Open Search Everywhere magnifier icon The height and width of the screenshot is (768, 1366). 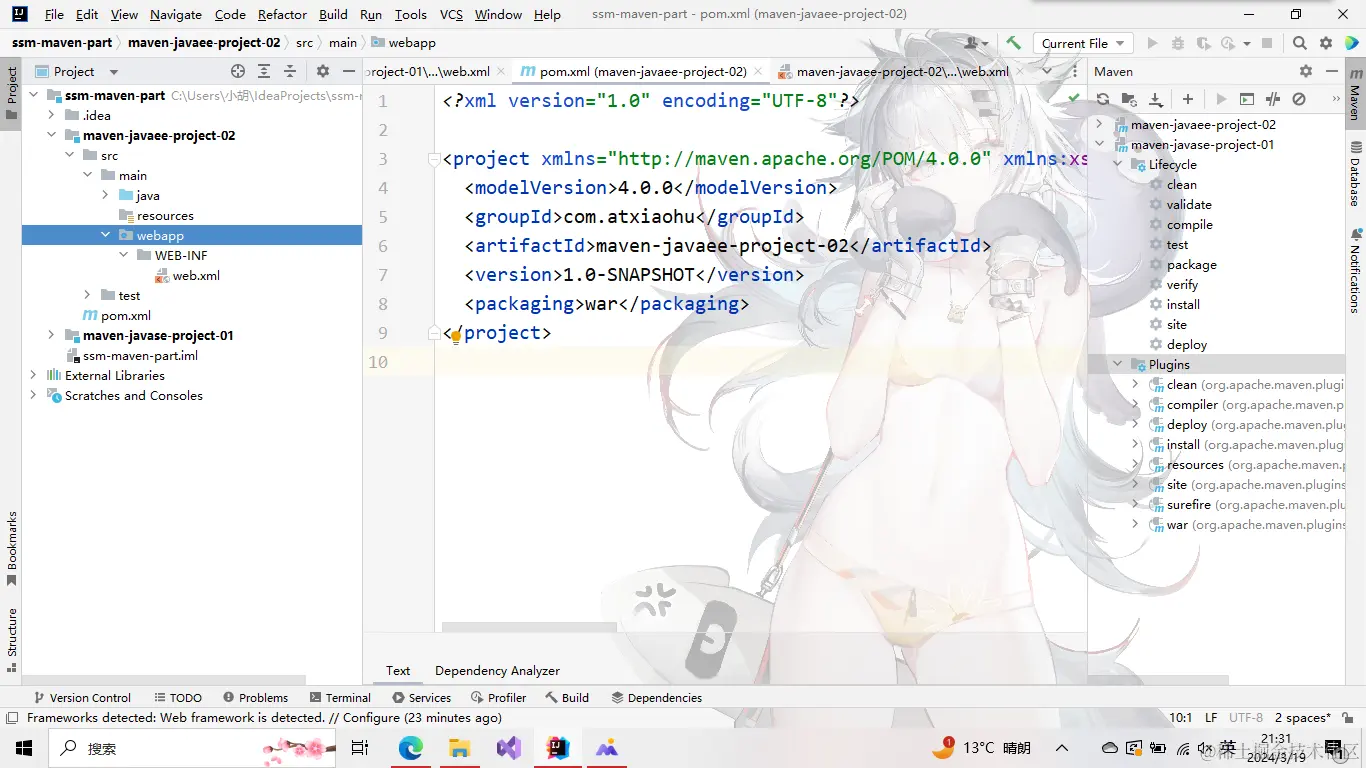(1299, 43)
